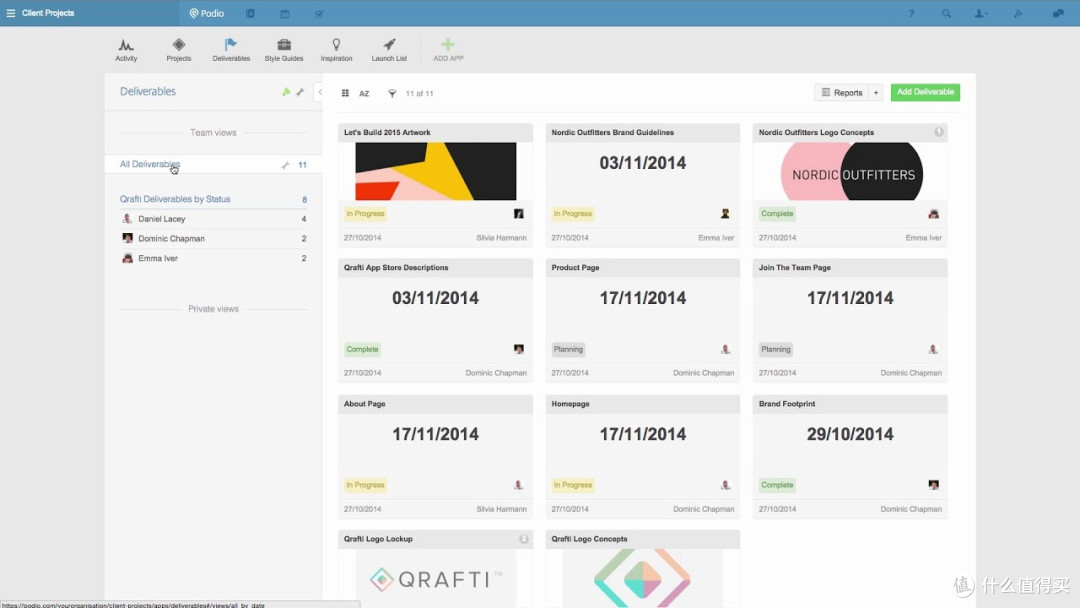Viewport: 1080px width, 608px height.
Task: Change sorting with the AZ button
Action: (364, 94)
